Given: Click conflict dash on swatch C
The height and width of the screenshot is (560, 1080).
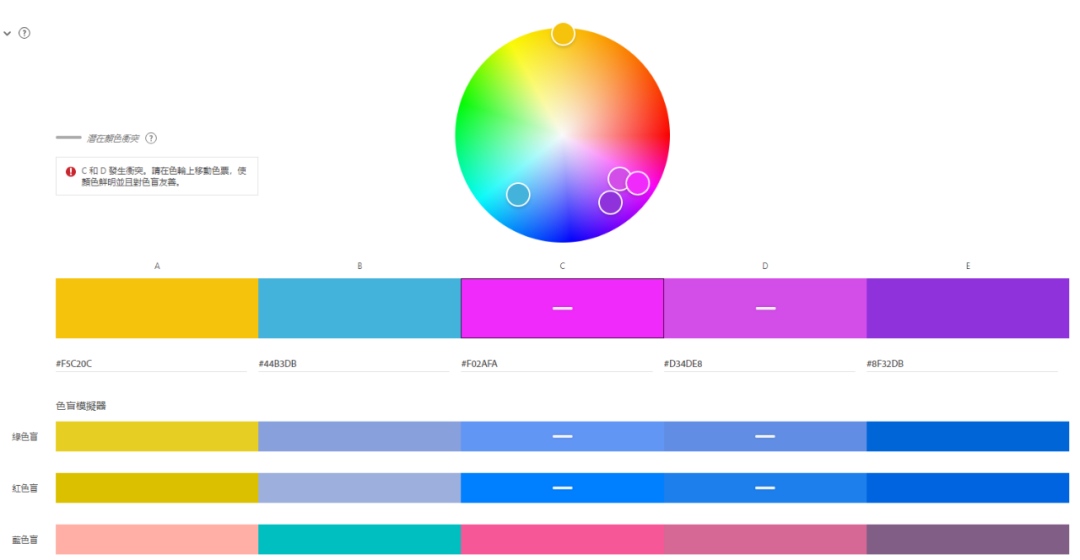Looking at the screenshot, I should click(x=563, y=308).
